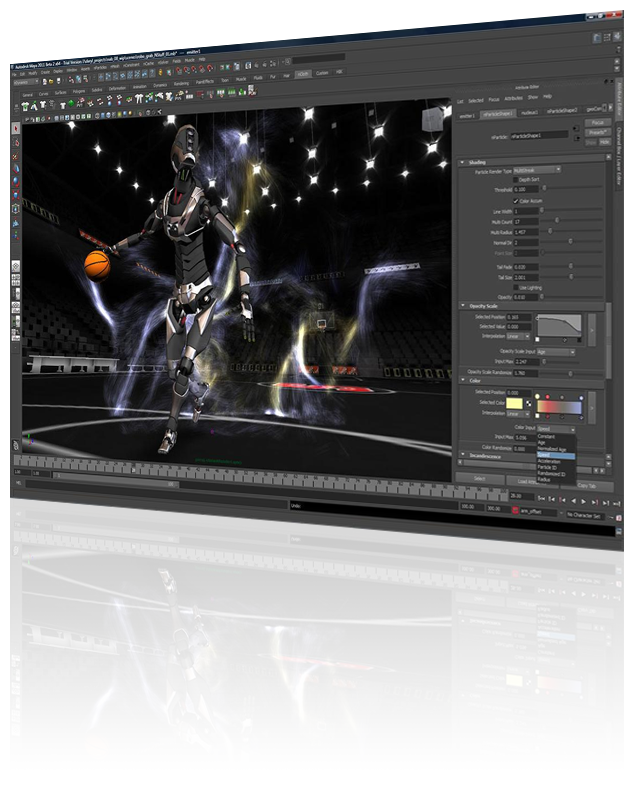
Task: Click the Opacity Scale Randomize slider handle
Action: [570, 374]
